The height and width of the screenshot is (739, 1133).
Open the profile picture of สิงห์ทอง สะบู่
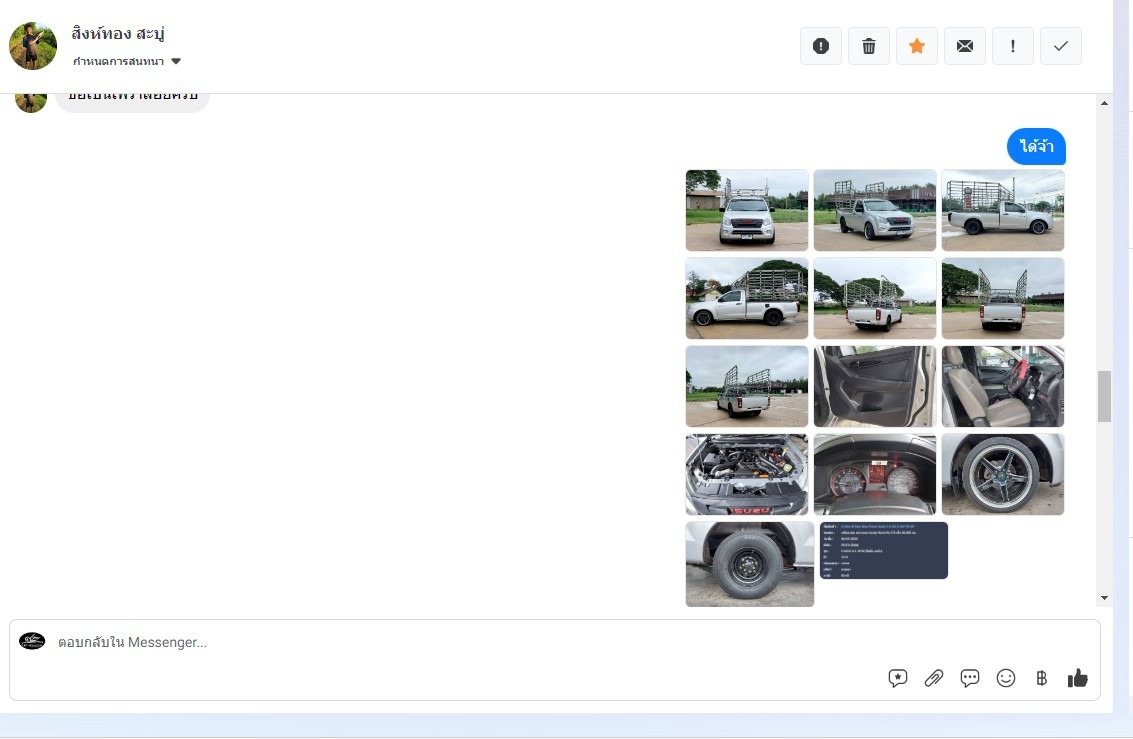click(x=33, y=46)
